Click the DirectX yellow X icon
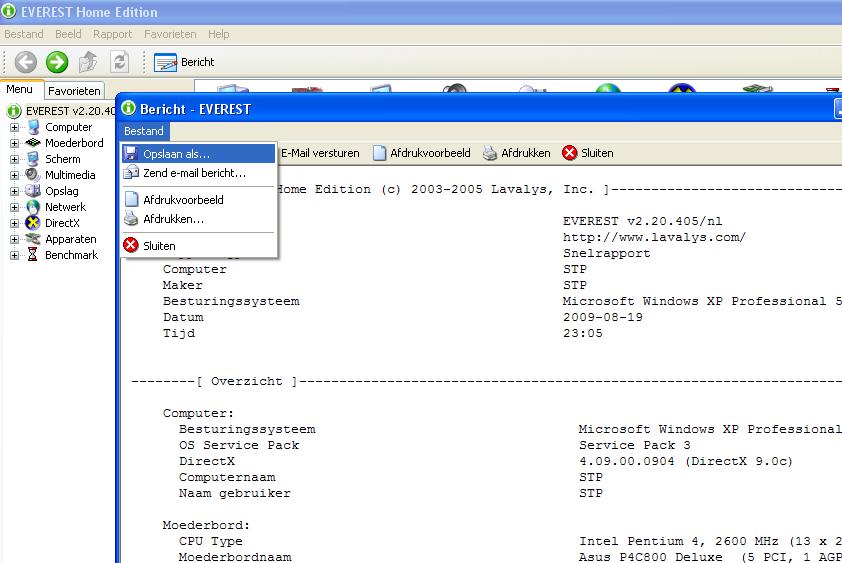 point(33,223)
